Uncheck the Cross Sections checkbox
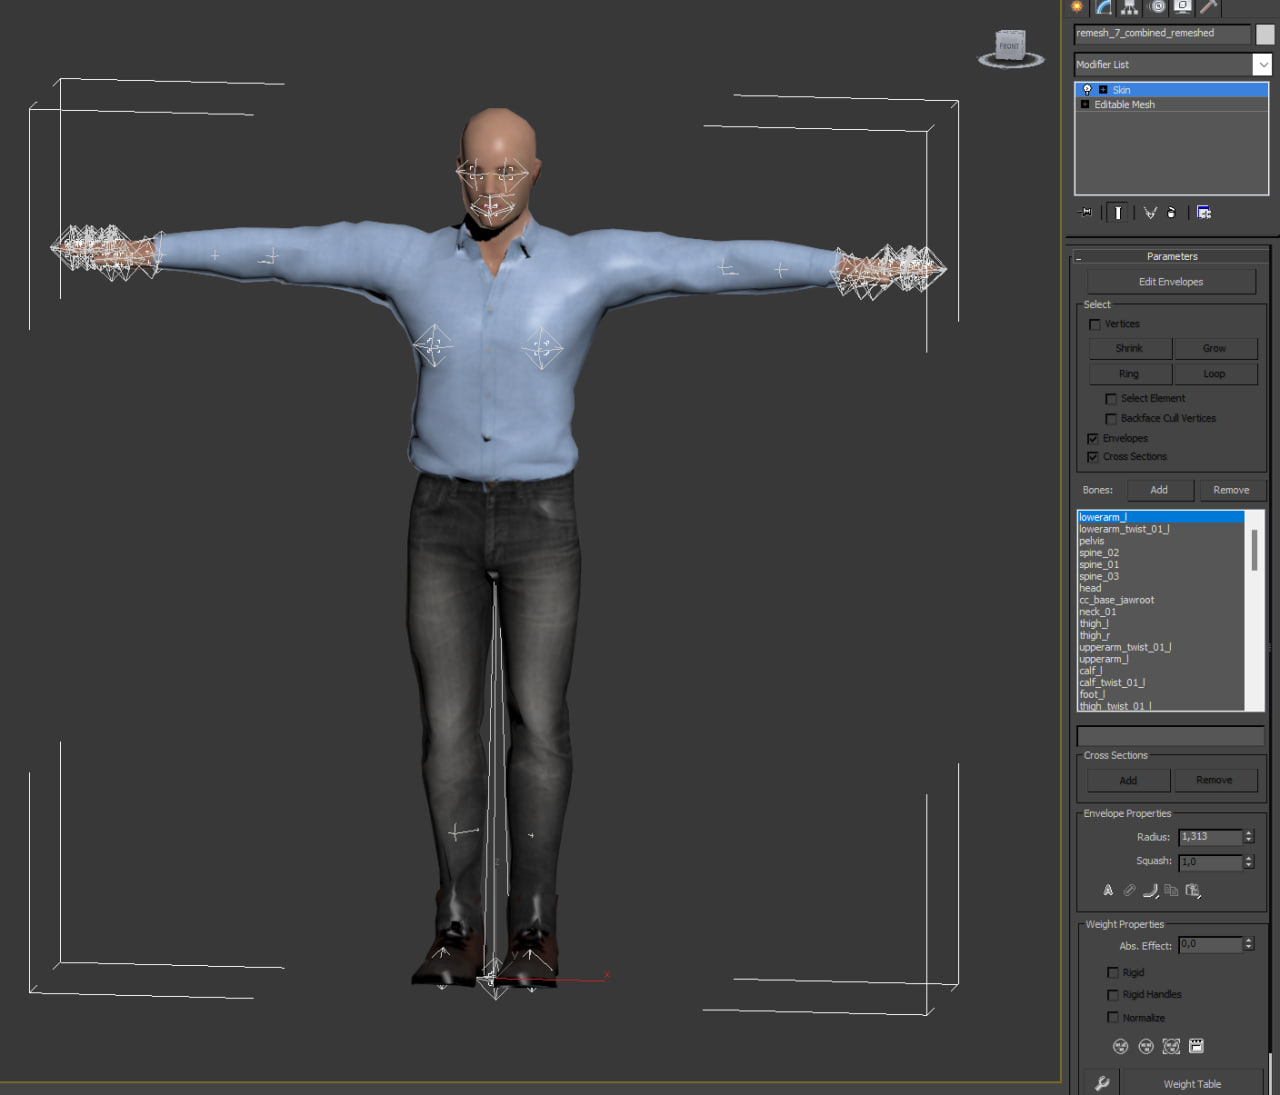1280x1095 pixels. click(x=1093, y=457)
